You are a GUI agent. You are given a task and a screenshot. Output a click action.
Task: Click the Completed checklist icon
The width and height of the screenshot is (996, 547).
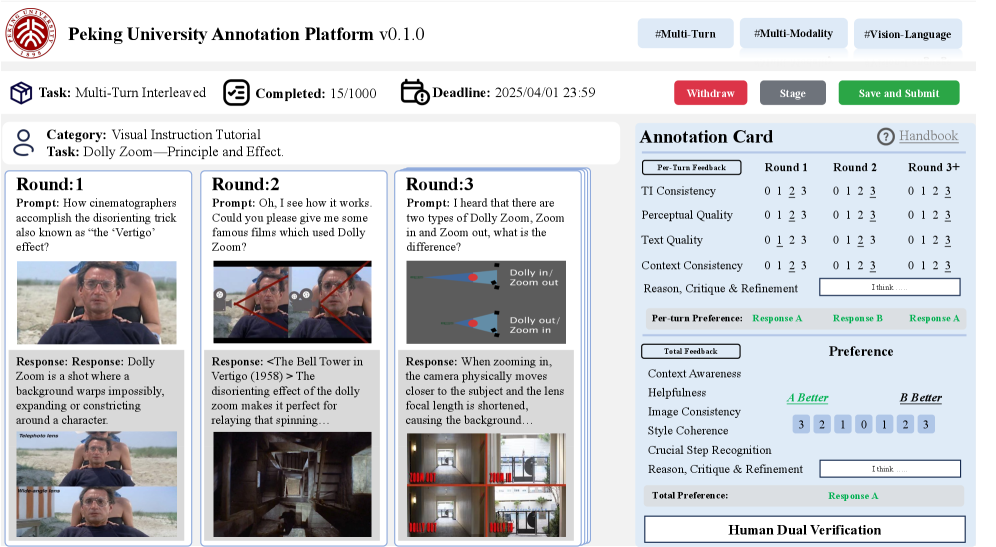click(236, 93)
